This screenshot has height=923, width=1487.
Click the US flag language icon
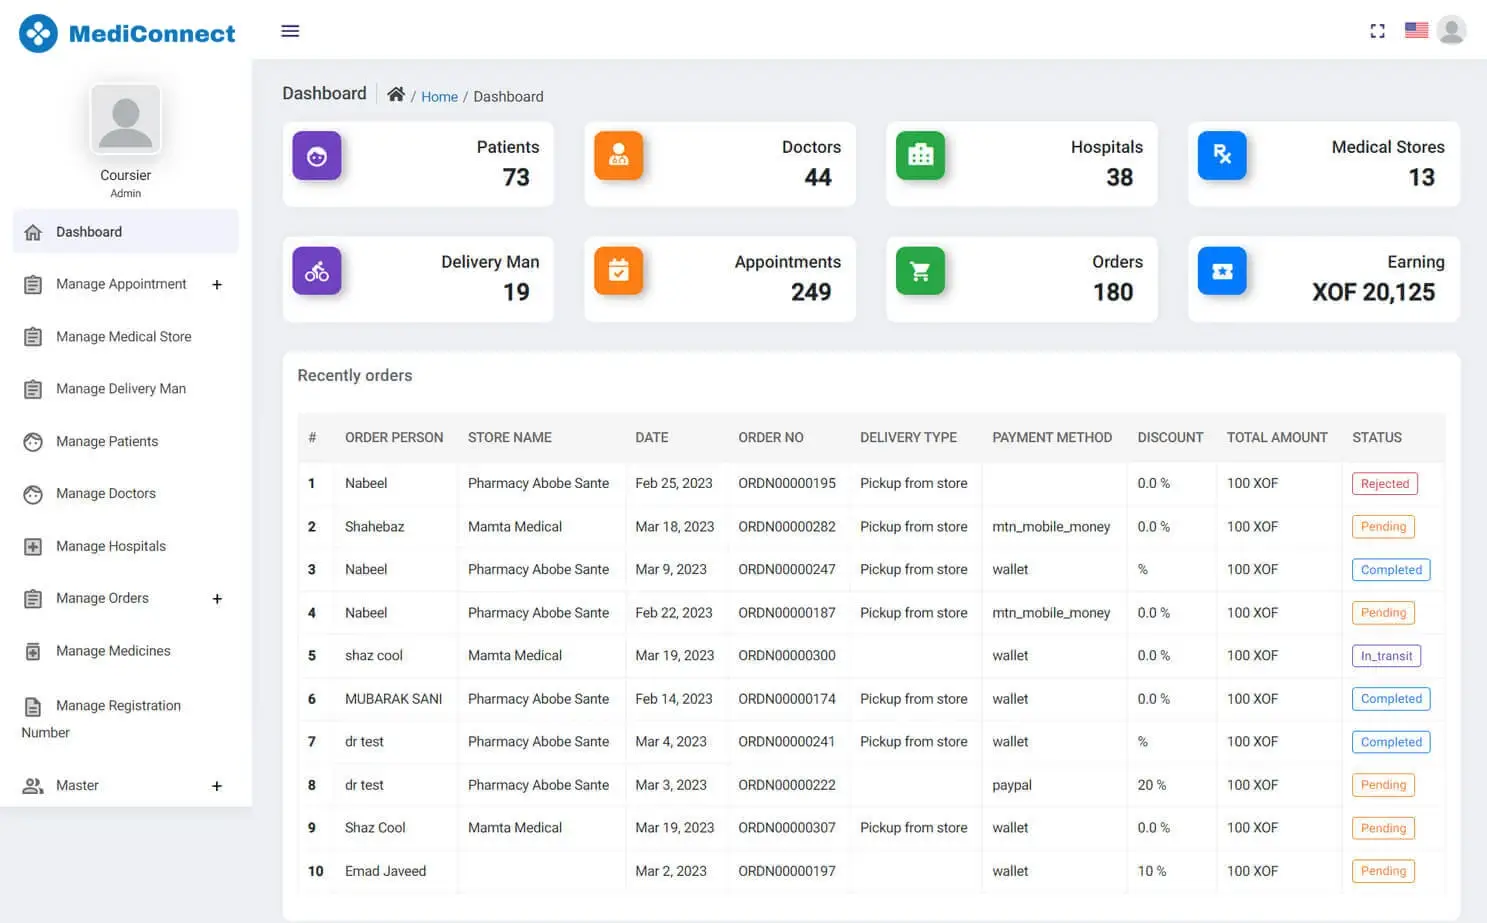pyautogui.click(x=1416, y=31)
